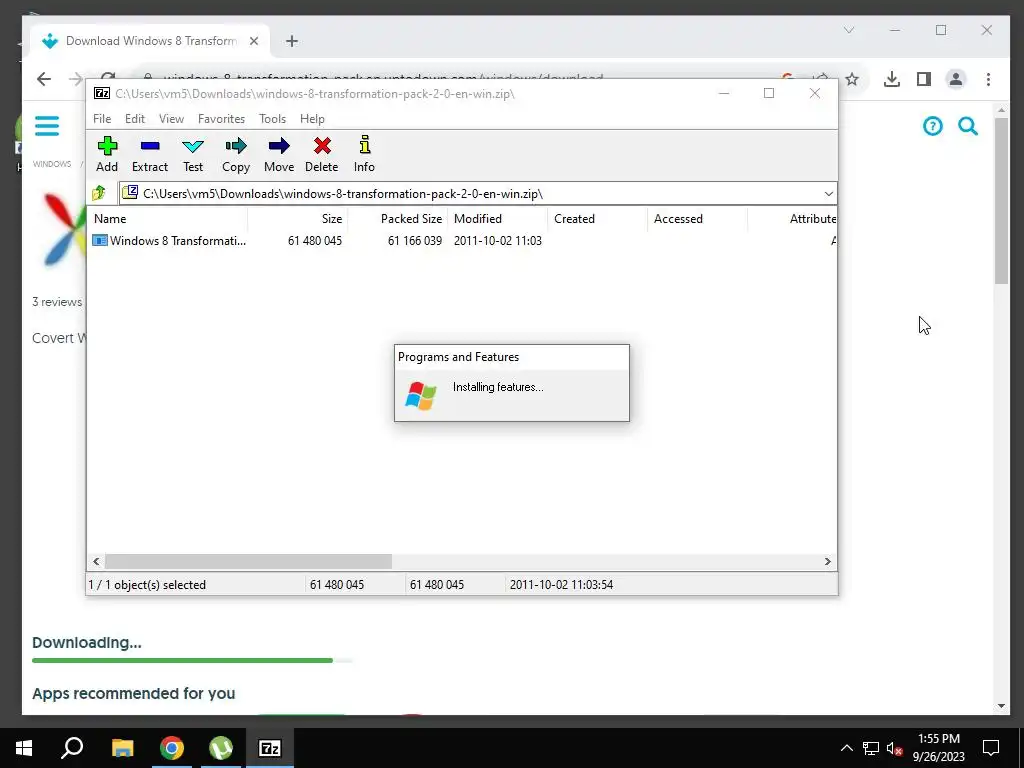Click the Uptodown search magnifier icon

968,125
